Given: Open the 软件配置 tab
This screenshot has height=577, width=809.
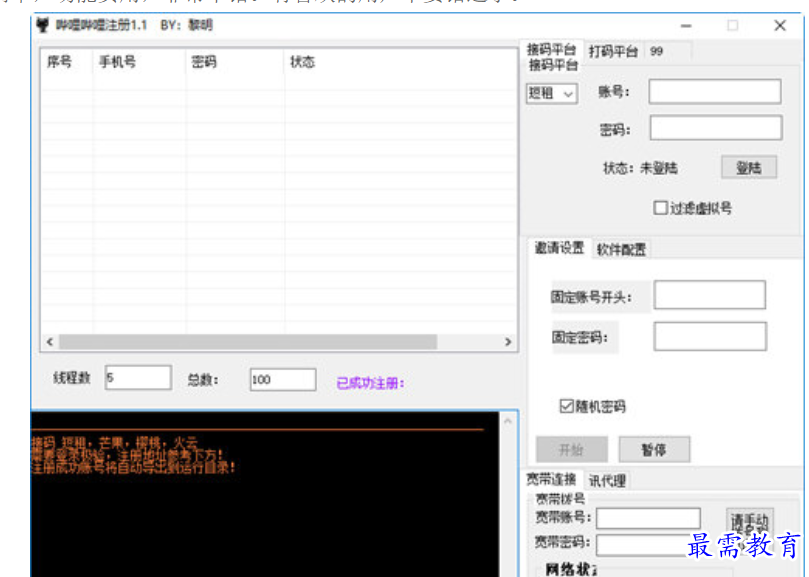Looking at the screenshot, I should click(621, 250).
